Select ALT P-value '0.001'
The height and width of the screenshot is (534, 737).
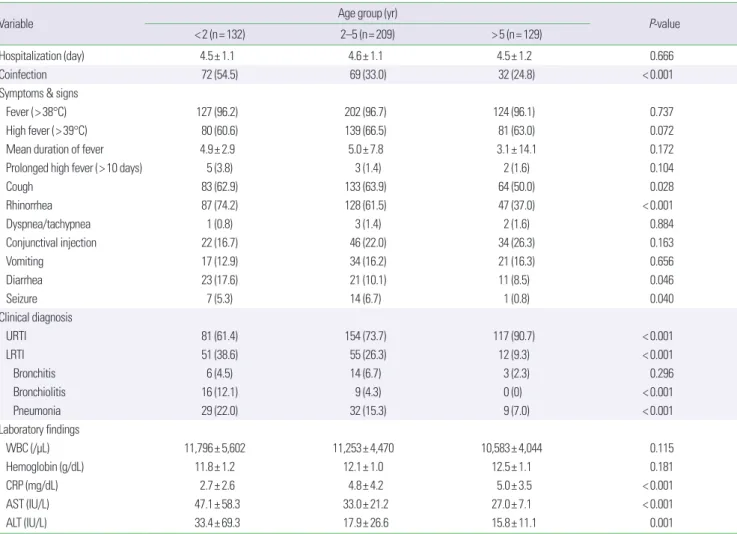(662, 523)
